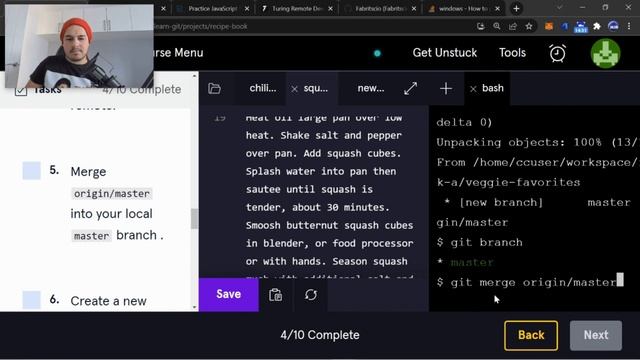The image size is (640, 360).
Task: Open the Get Unstuck menu
Action: 444,53
